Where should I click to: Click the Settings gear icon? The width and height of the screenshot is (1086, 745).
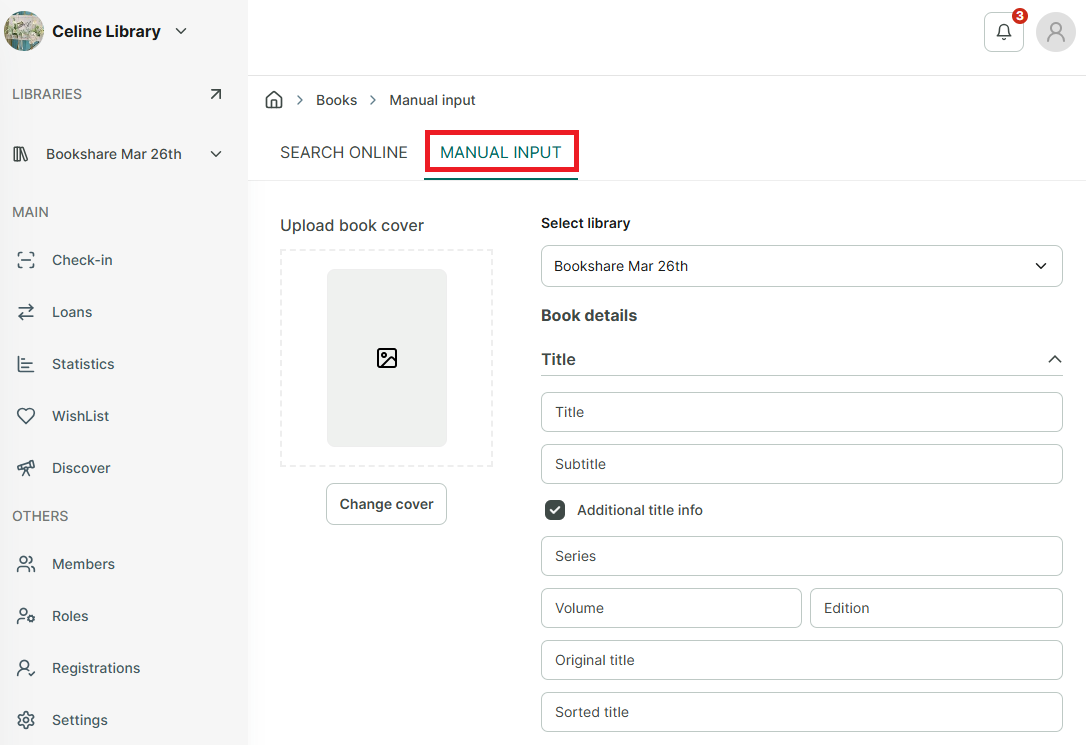pos(26,720)
